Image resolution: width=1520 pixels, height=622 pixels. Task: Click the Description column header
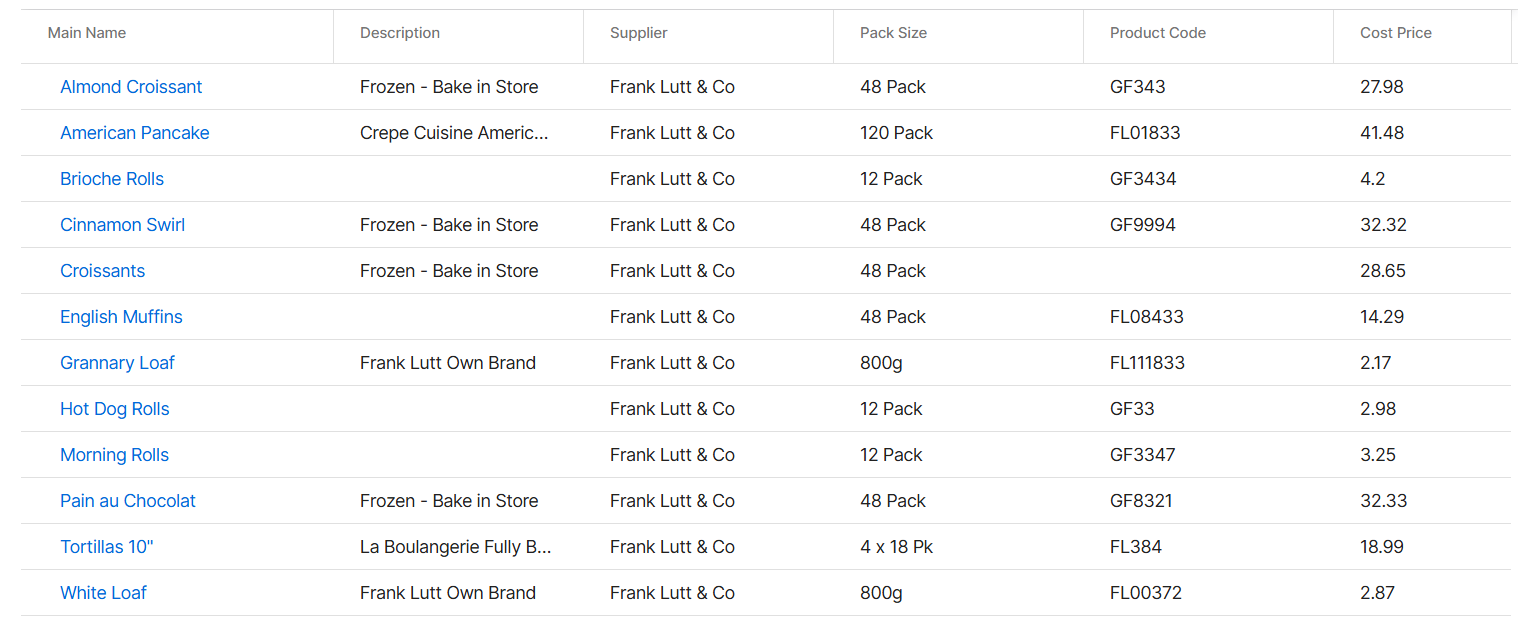pos(400,33)
